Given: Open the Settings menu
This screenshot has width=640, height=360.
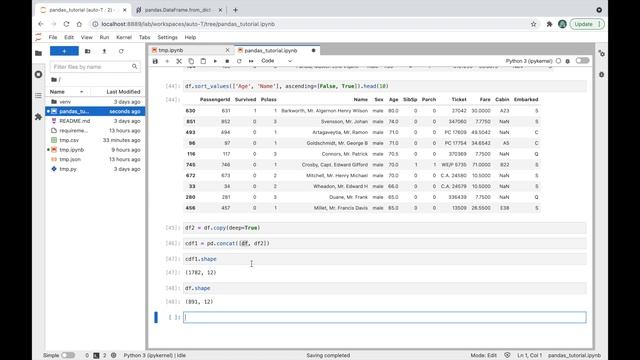Looking at the screenshot, I should (x=167, y=37).
